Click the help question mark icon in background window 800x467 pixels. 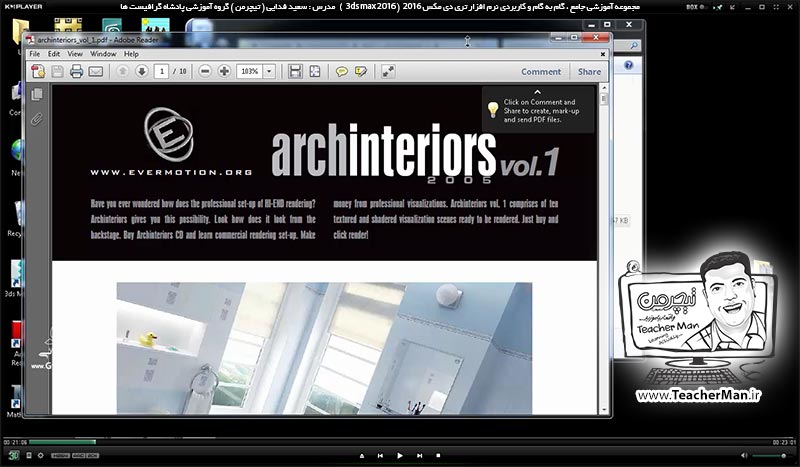629,65
